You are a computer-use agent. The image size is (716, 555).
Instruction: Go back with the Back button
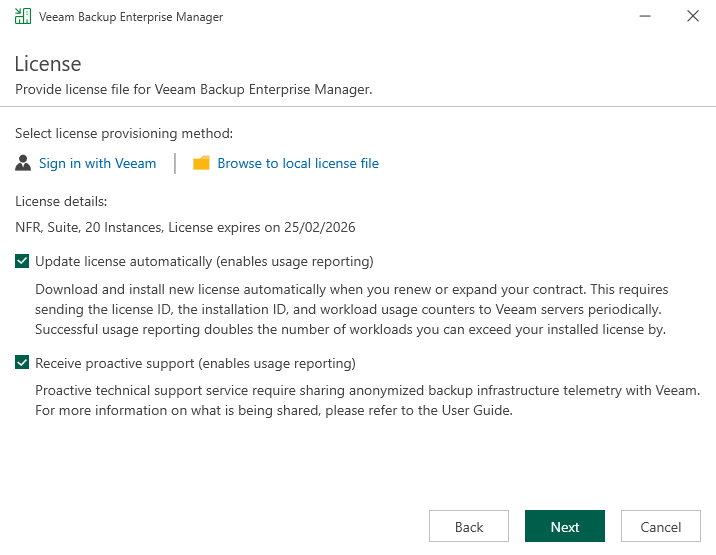(469, 527)
